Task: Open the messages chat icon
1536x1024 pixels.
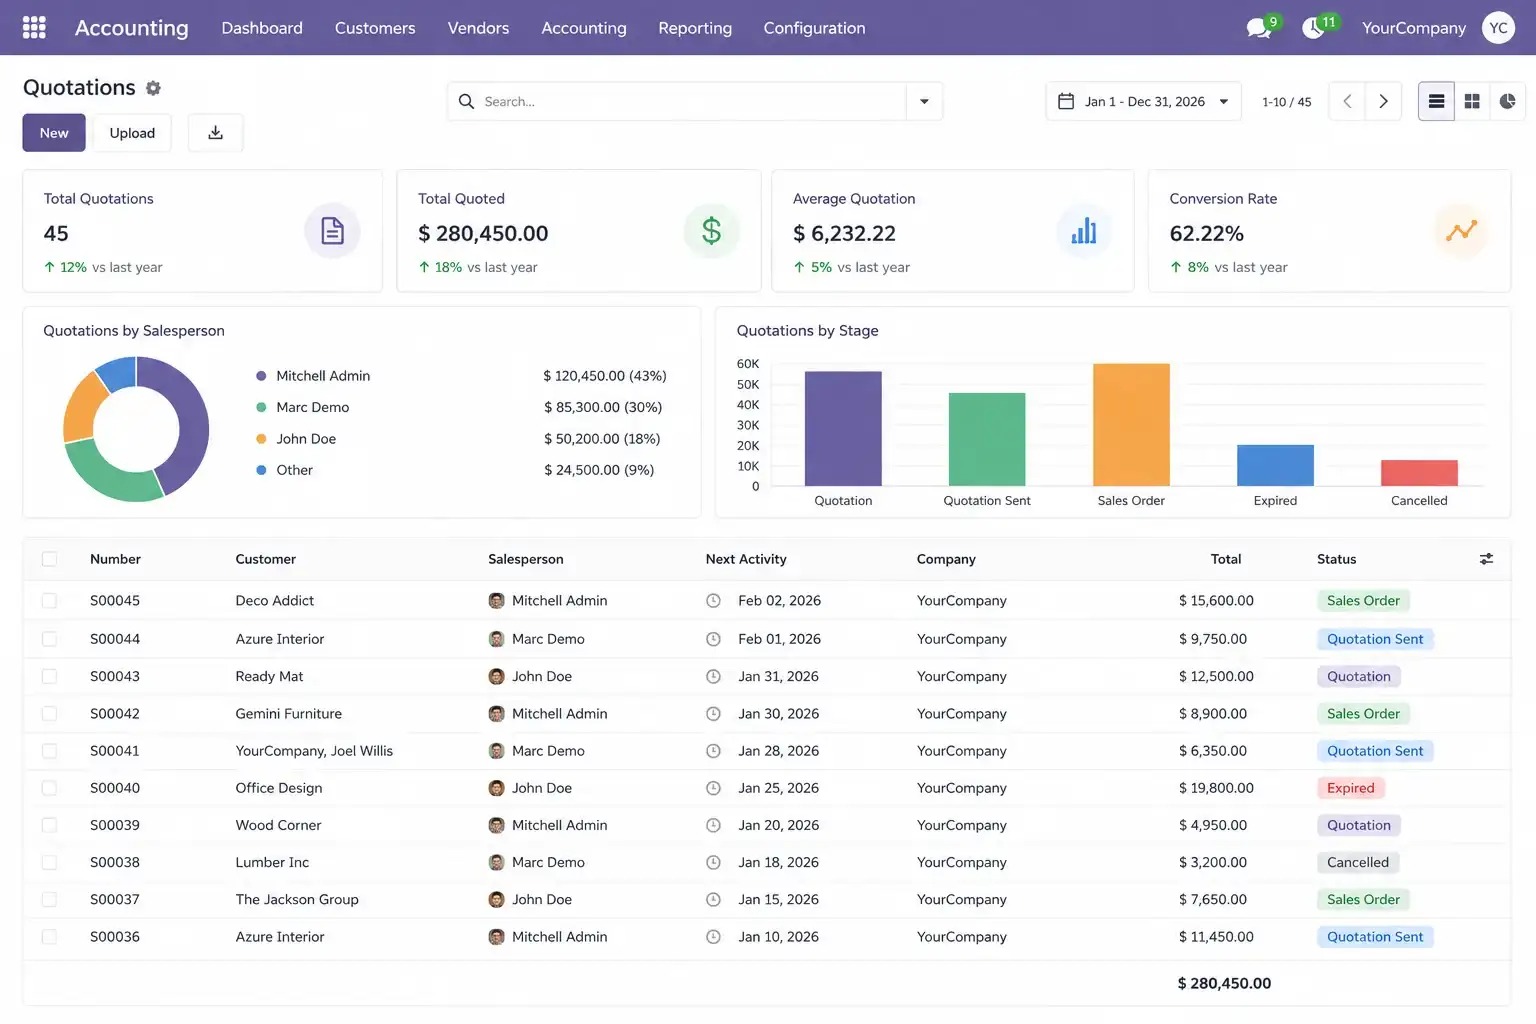Action: point(1259,27)
